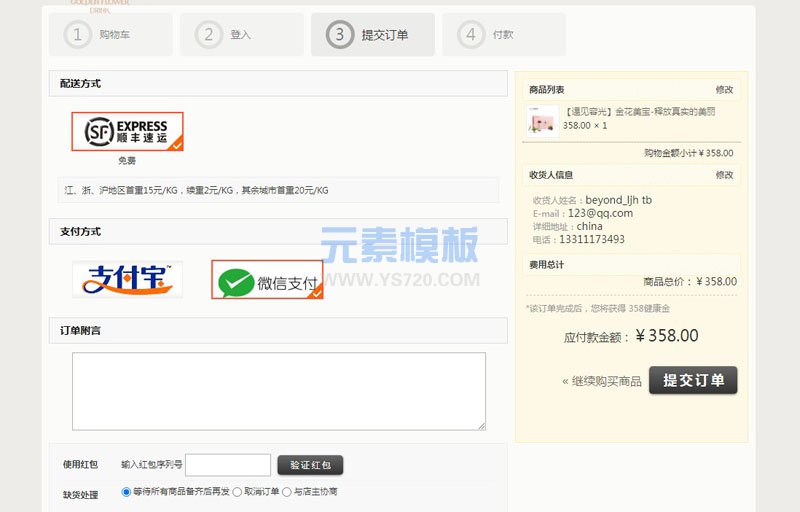The width and height of the screenshot is (800, 512).
Task: Click the email 123@qq.com
Action: coord(600,213)
